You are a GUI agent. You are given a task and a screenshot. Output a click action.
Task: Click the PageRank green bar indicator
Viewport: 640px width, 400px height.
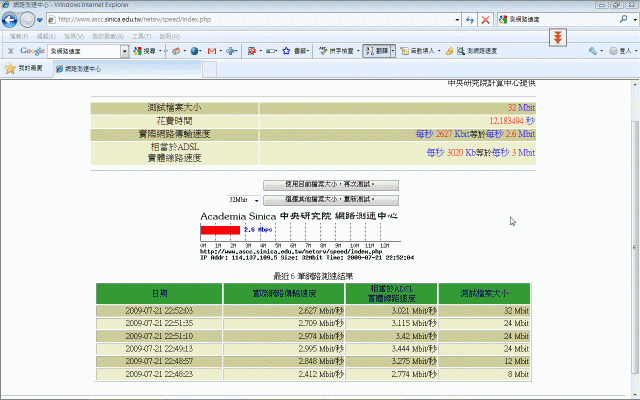[271, 51]
